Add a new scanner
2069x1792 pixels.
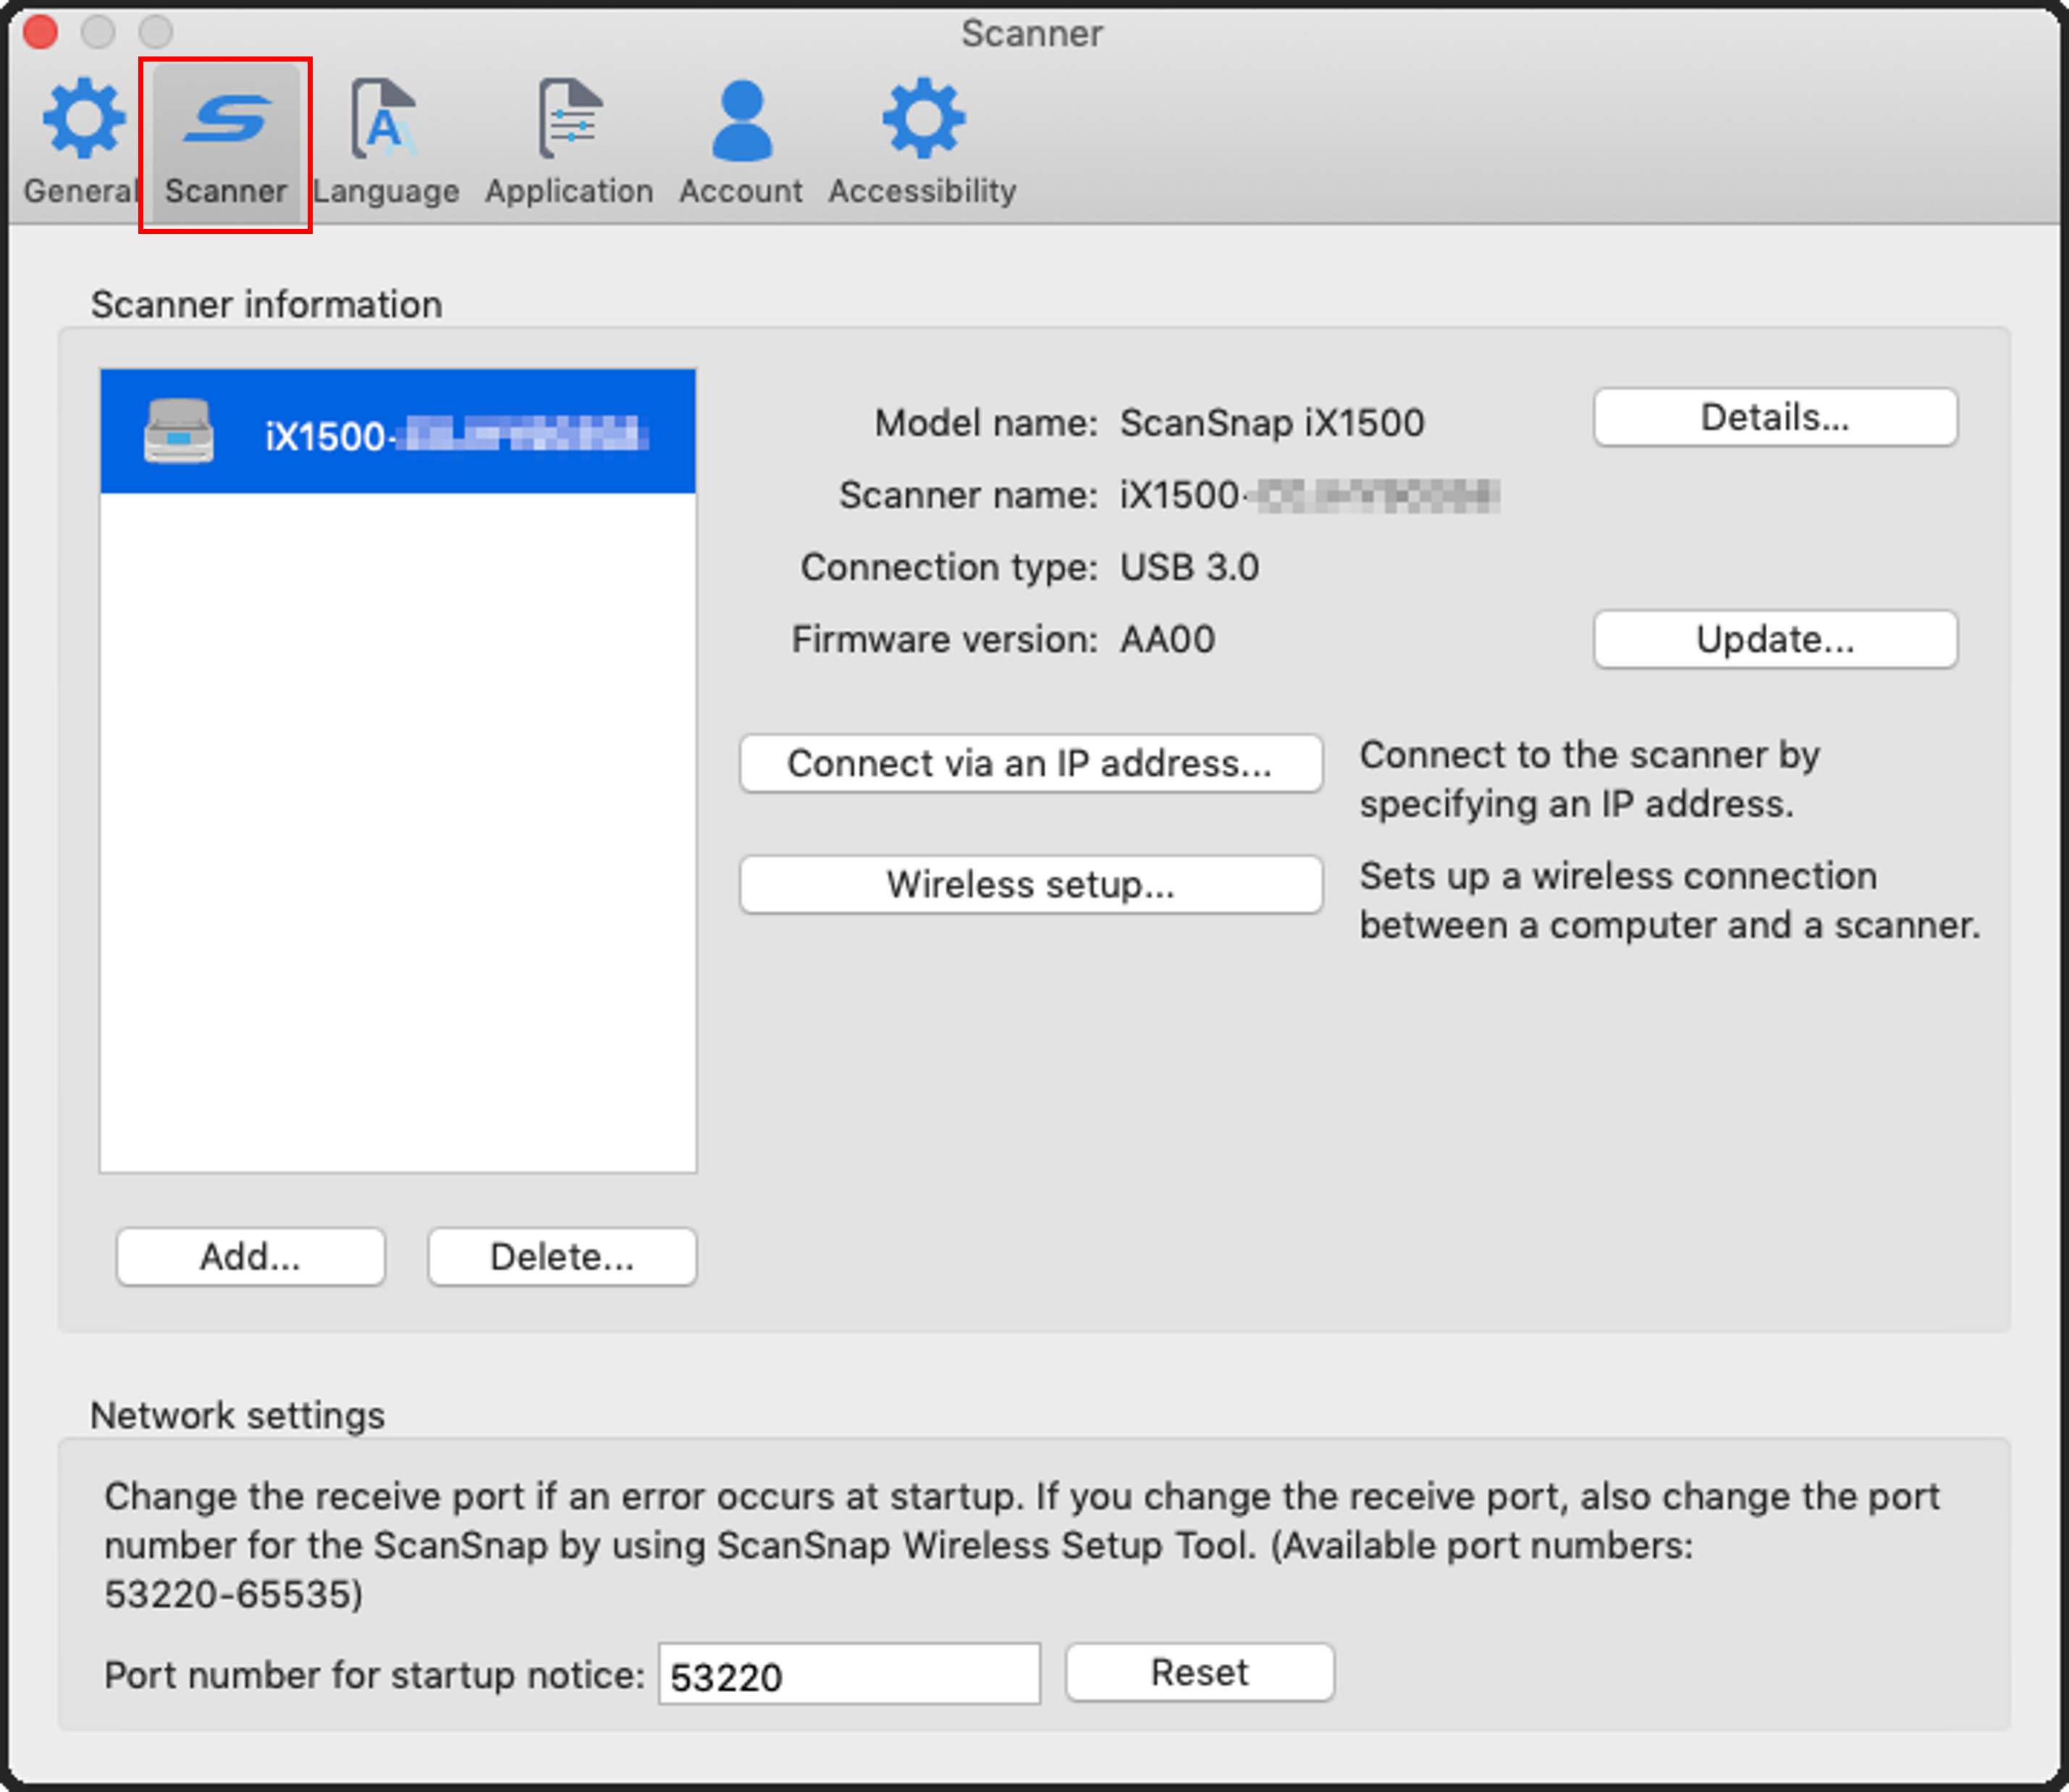251,1257
